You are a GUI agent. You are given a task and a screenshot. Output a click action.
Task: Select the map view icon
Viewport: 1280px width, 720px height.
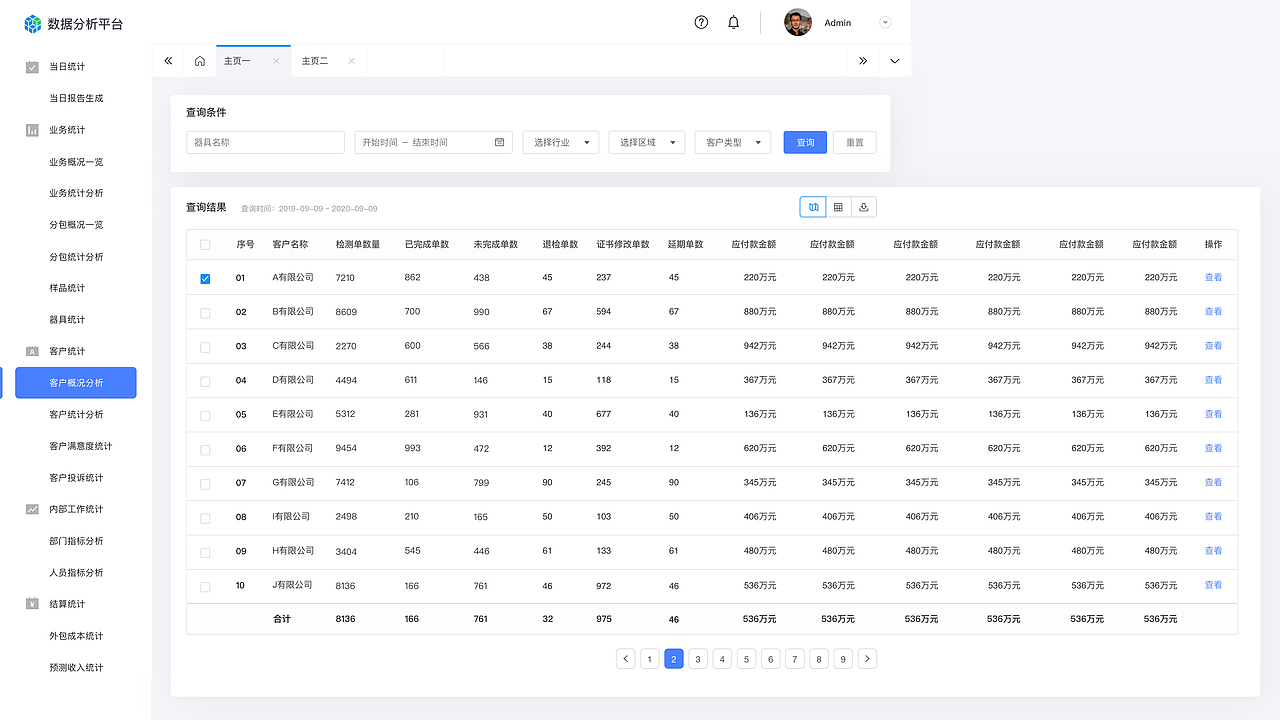click(813, 207)
